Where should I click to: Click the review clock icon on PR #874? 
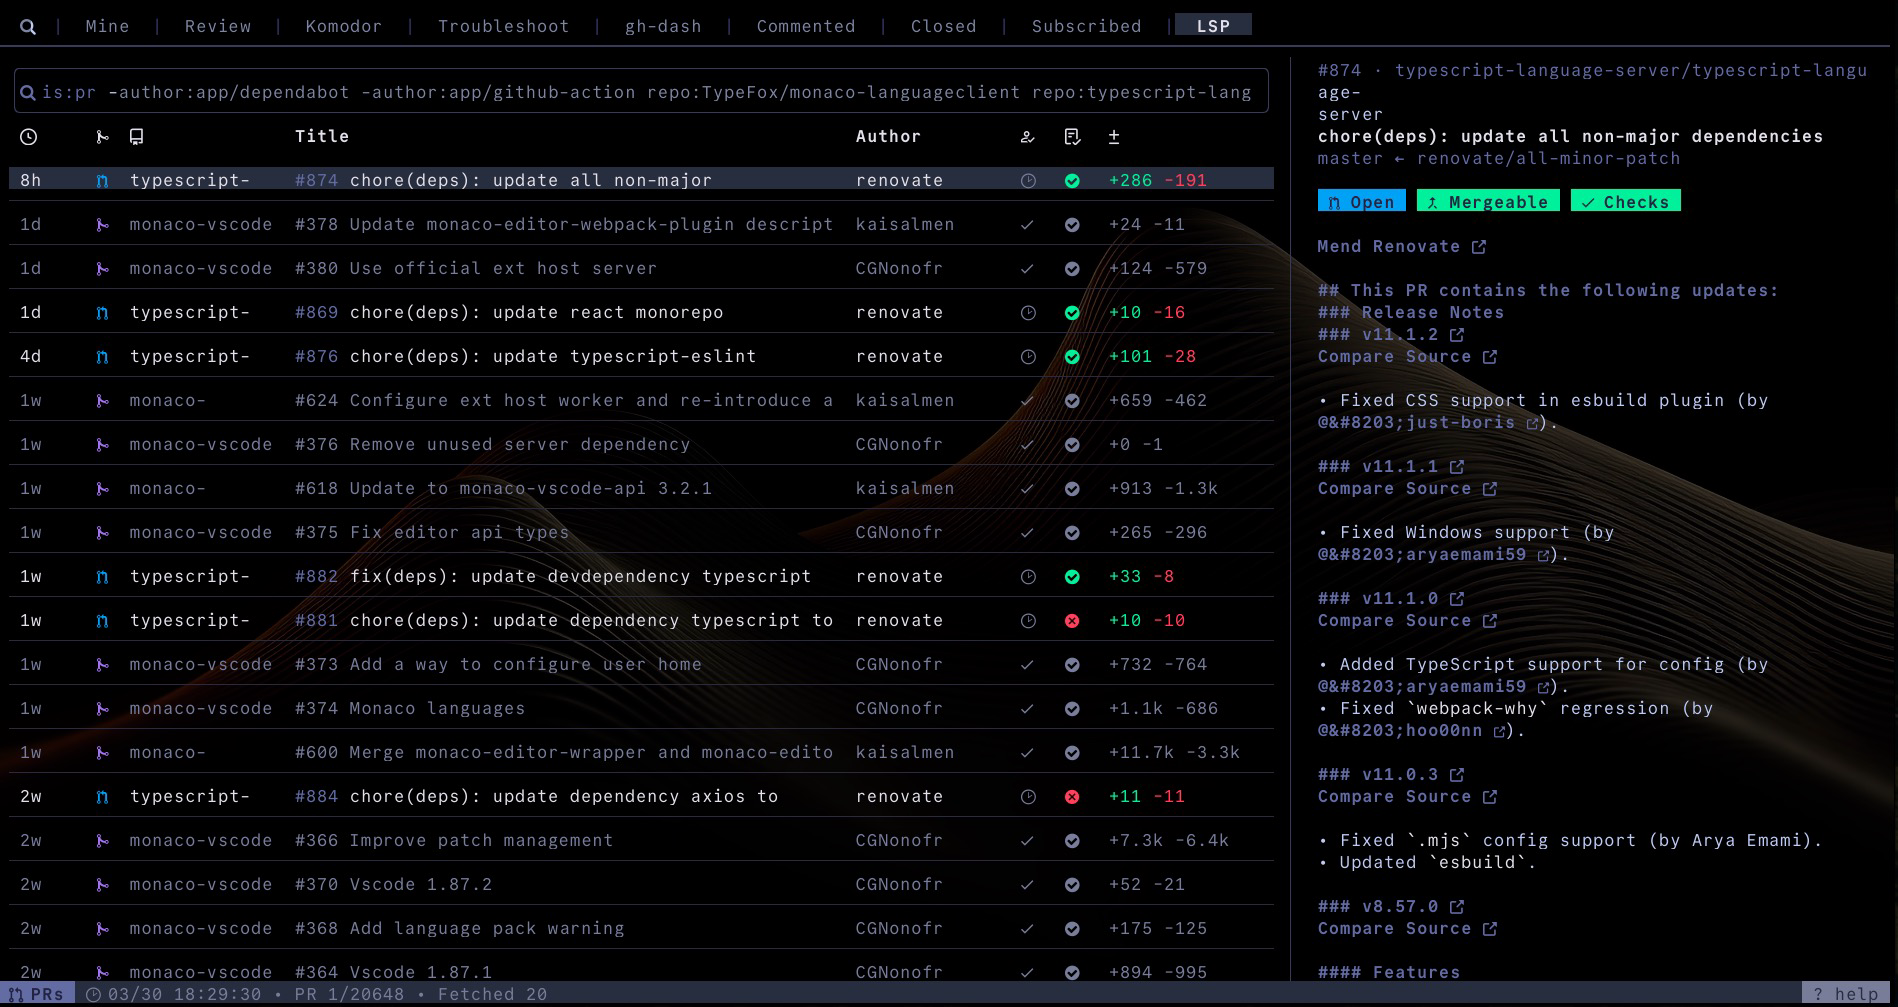click(x=1028, y=181)
